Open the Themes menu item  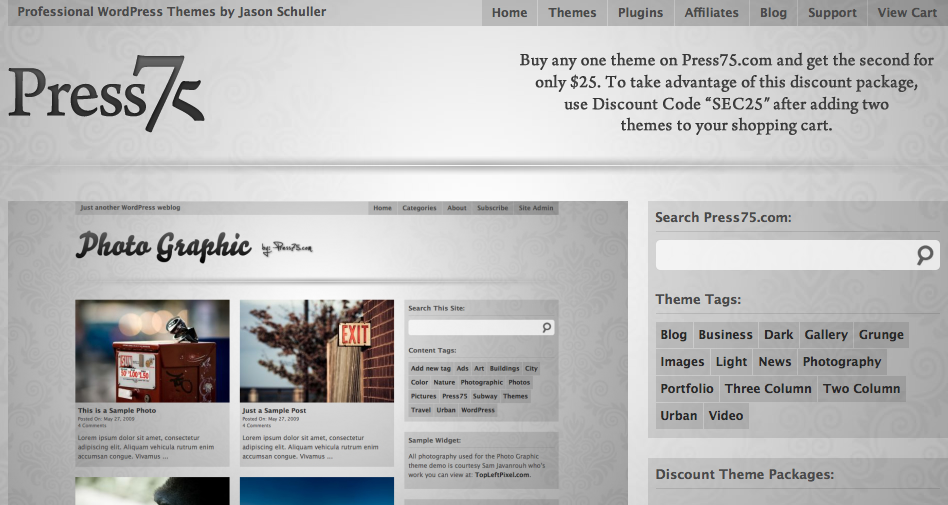point(572,13)
